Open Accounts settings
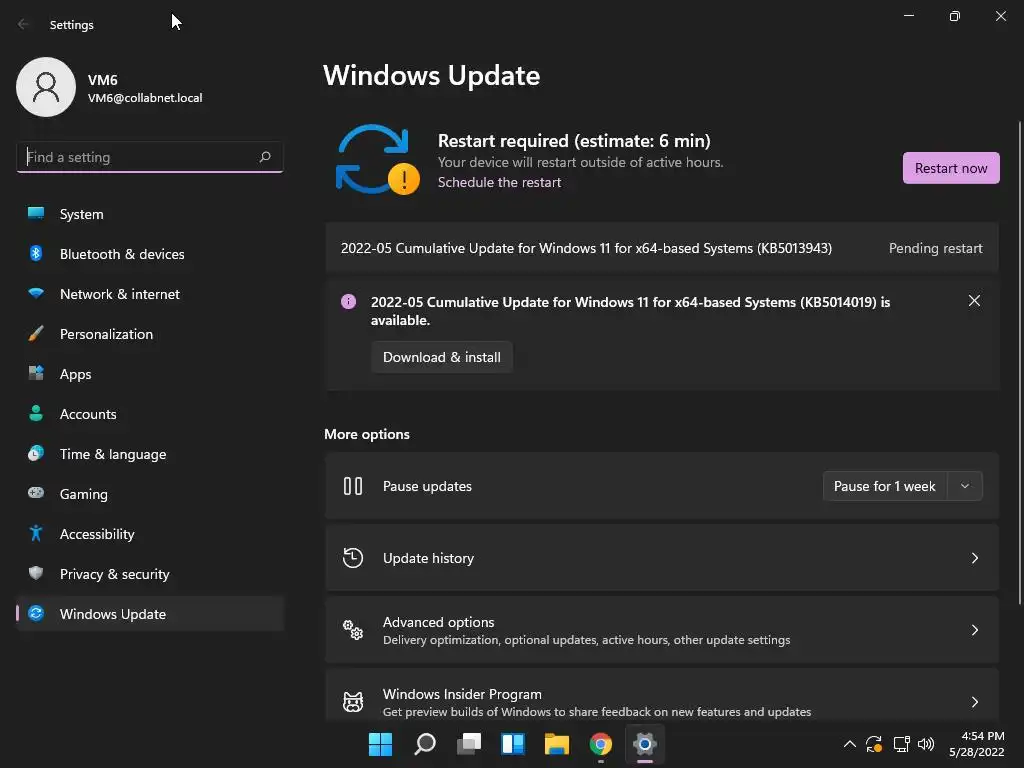Viewport: 1024px width, 768px height. [150, 413]
